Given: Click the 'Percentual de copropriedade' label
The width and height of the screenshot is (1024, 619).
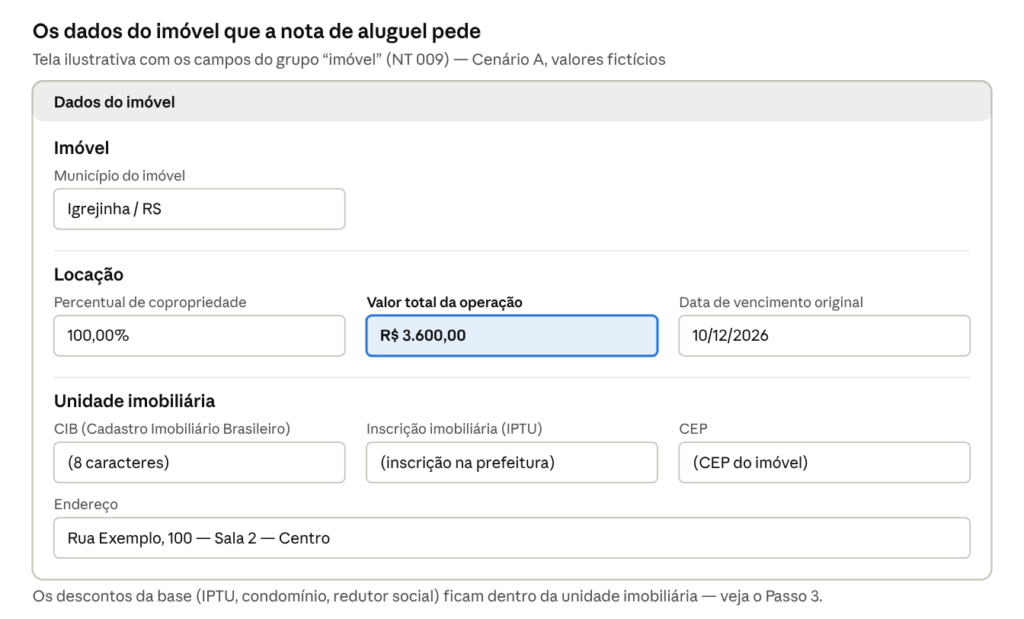Looking at the screenshot, I should 150,302.
